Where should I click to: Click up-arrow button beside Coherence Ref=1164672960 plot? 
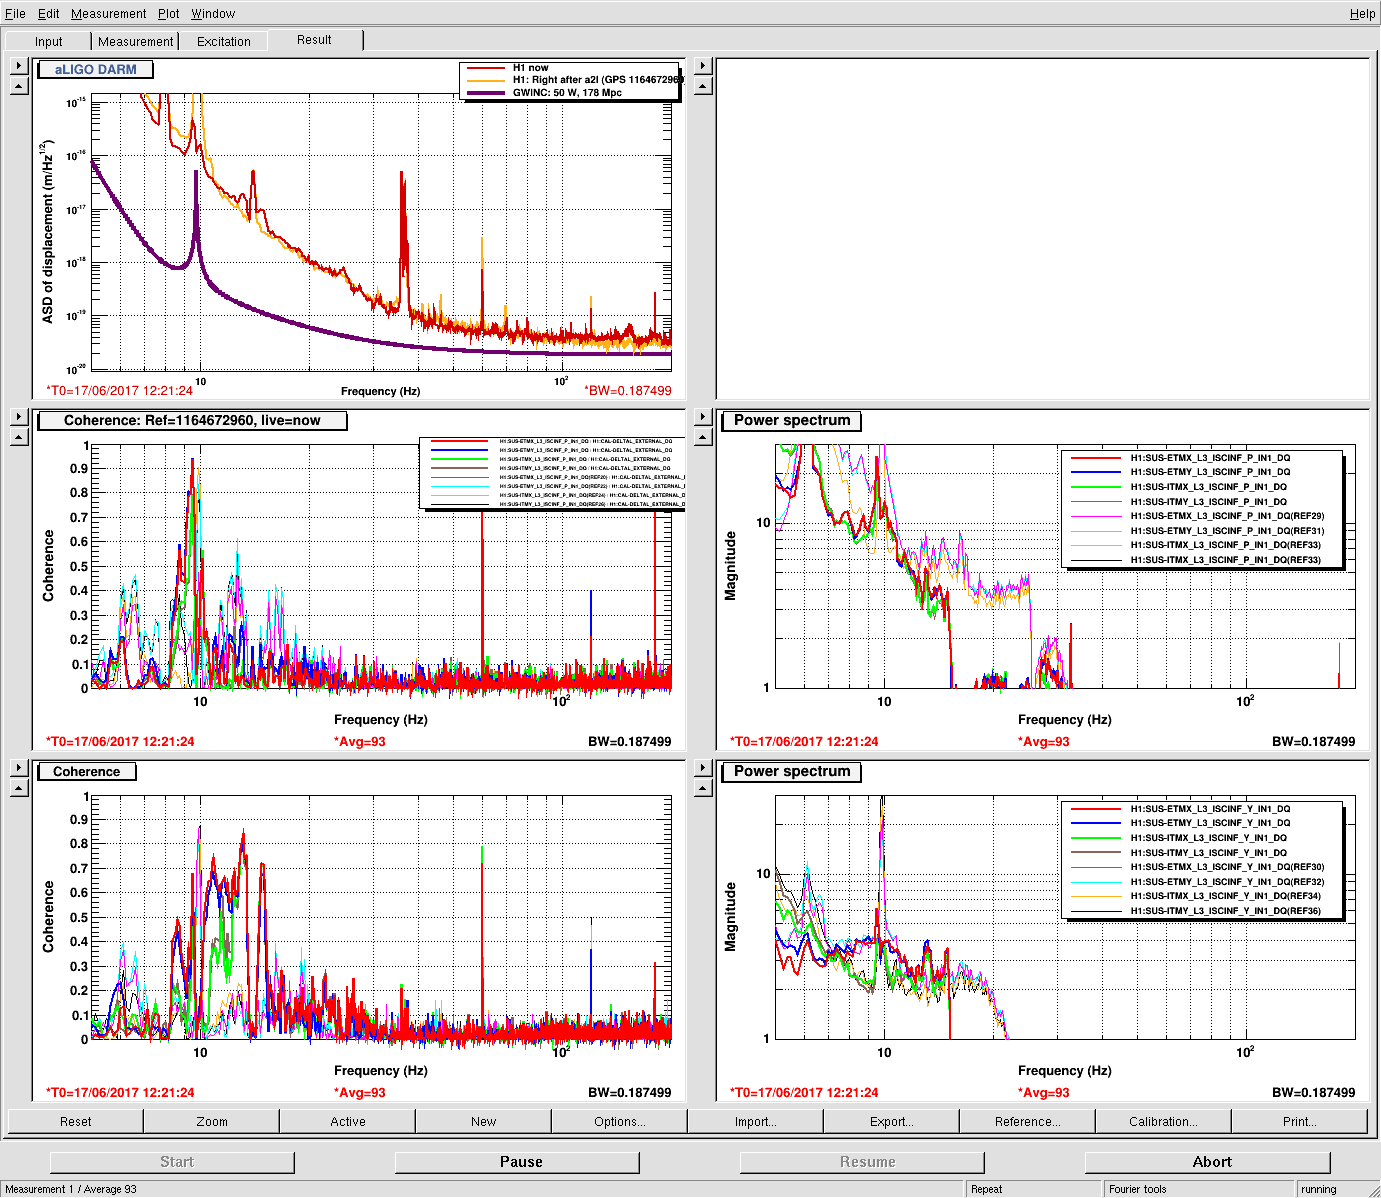18,437
